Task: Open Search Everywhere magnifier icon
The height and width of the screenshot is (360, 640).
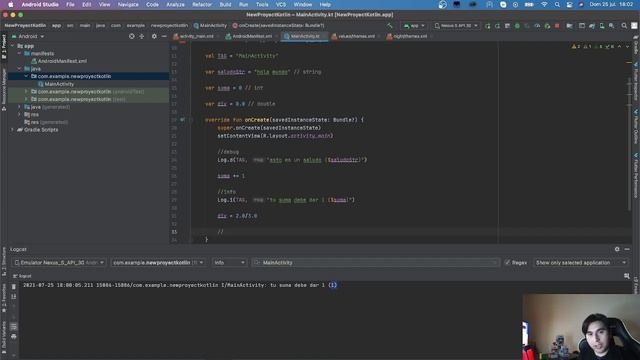Action: click(x=624, y=25)
